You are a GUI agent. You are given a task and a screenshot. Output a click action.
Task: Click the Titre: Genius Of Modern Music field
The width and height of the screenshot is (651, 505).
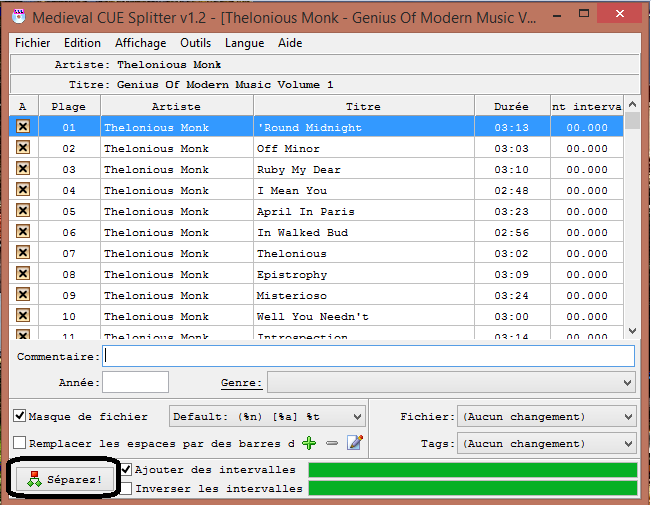[x=324, y=84]
